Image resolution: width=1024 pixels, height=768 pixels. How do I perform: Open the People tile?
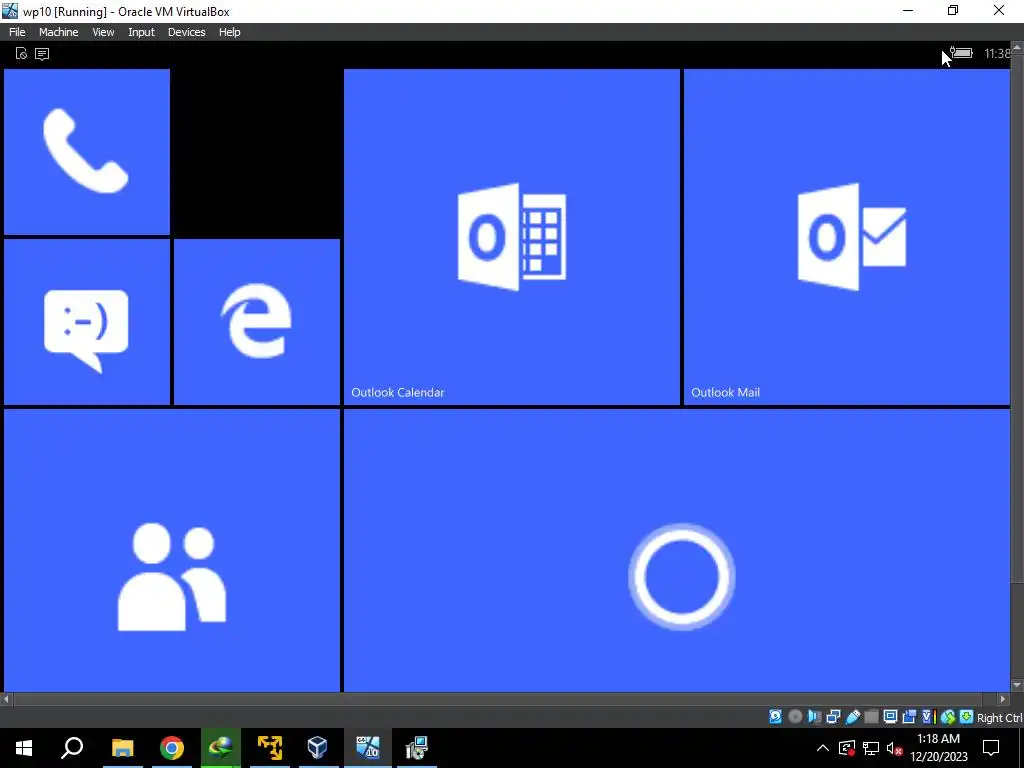tap(172, 551)
